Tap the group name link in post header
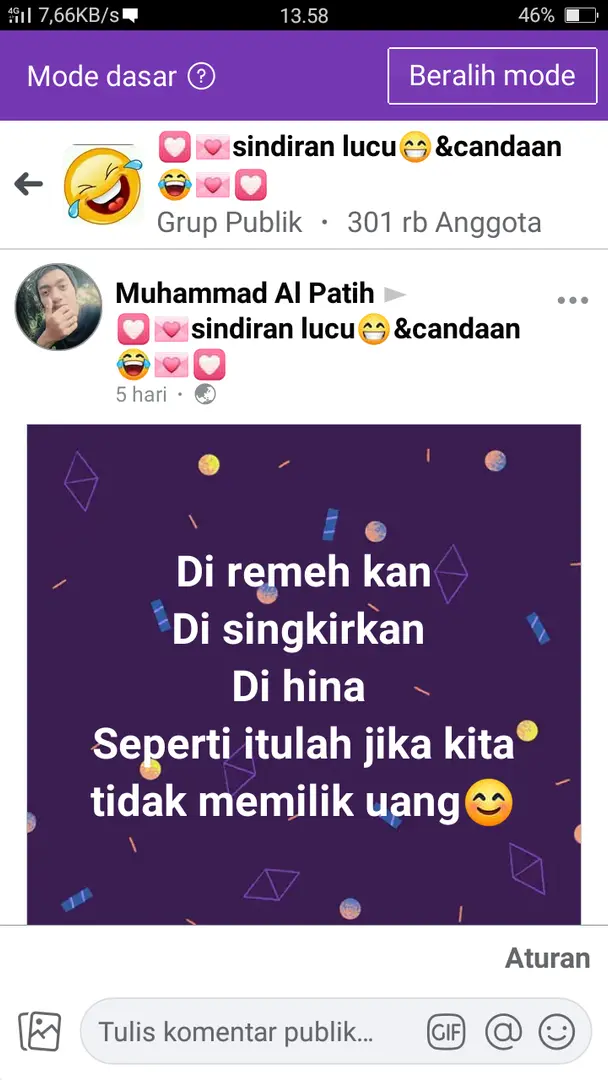Viewport: 608px width, 1080px height. click(x=319, y=346)
